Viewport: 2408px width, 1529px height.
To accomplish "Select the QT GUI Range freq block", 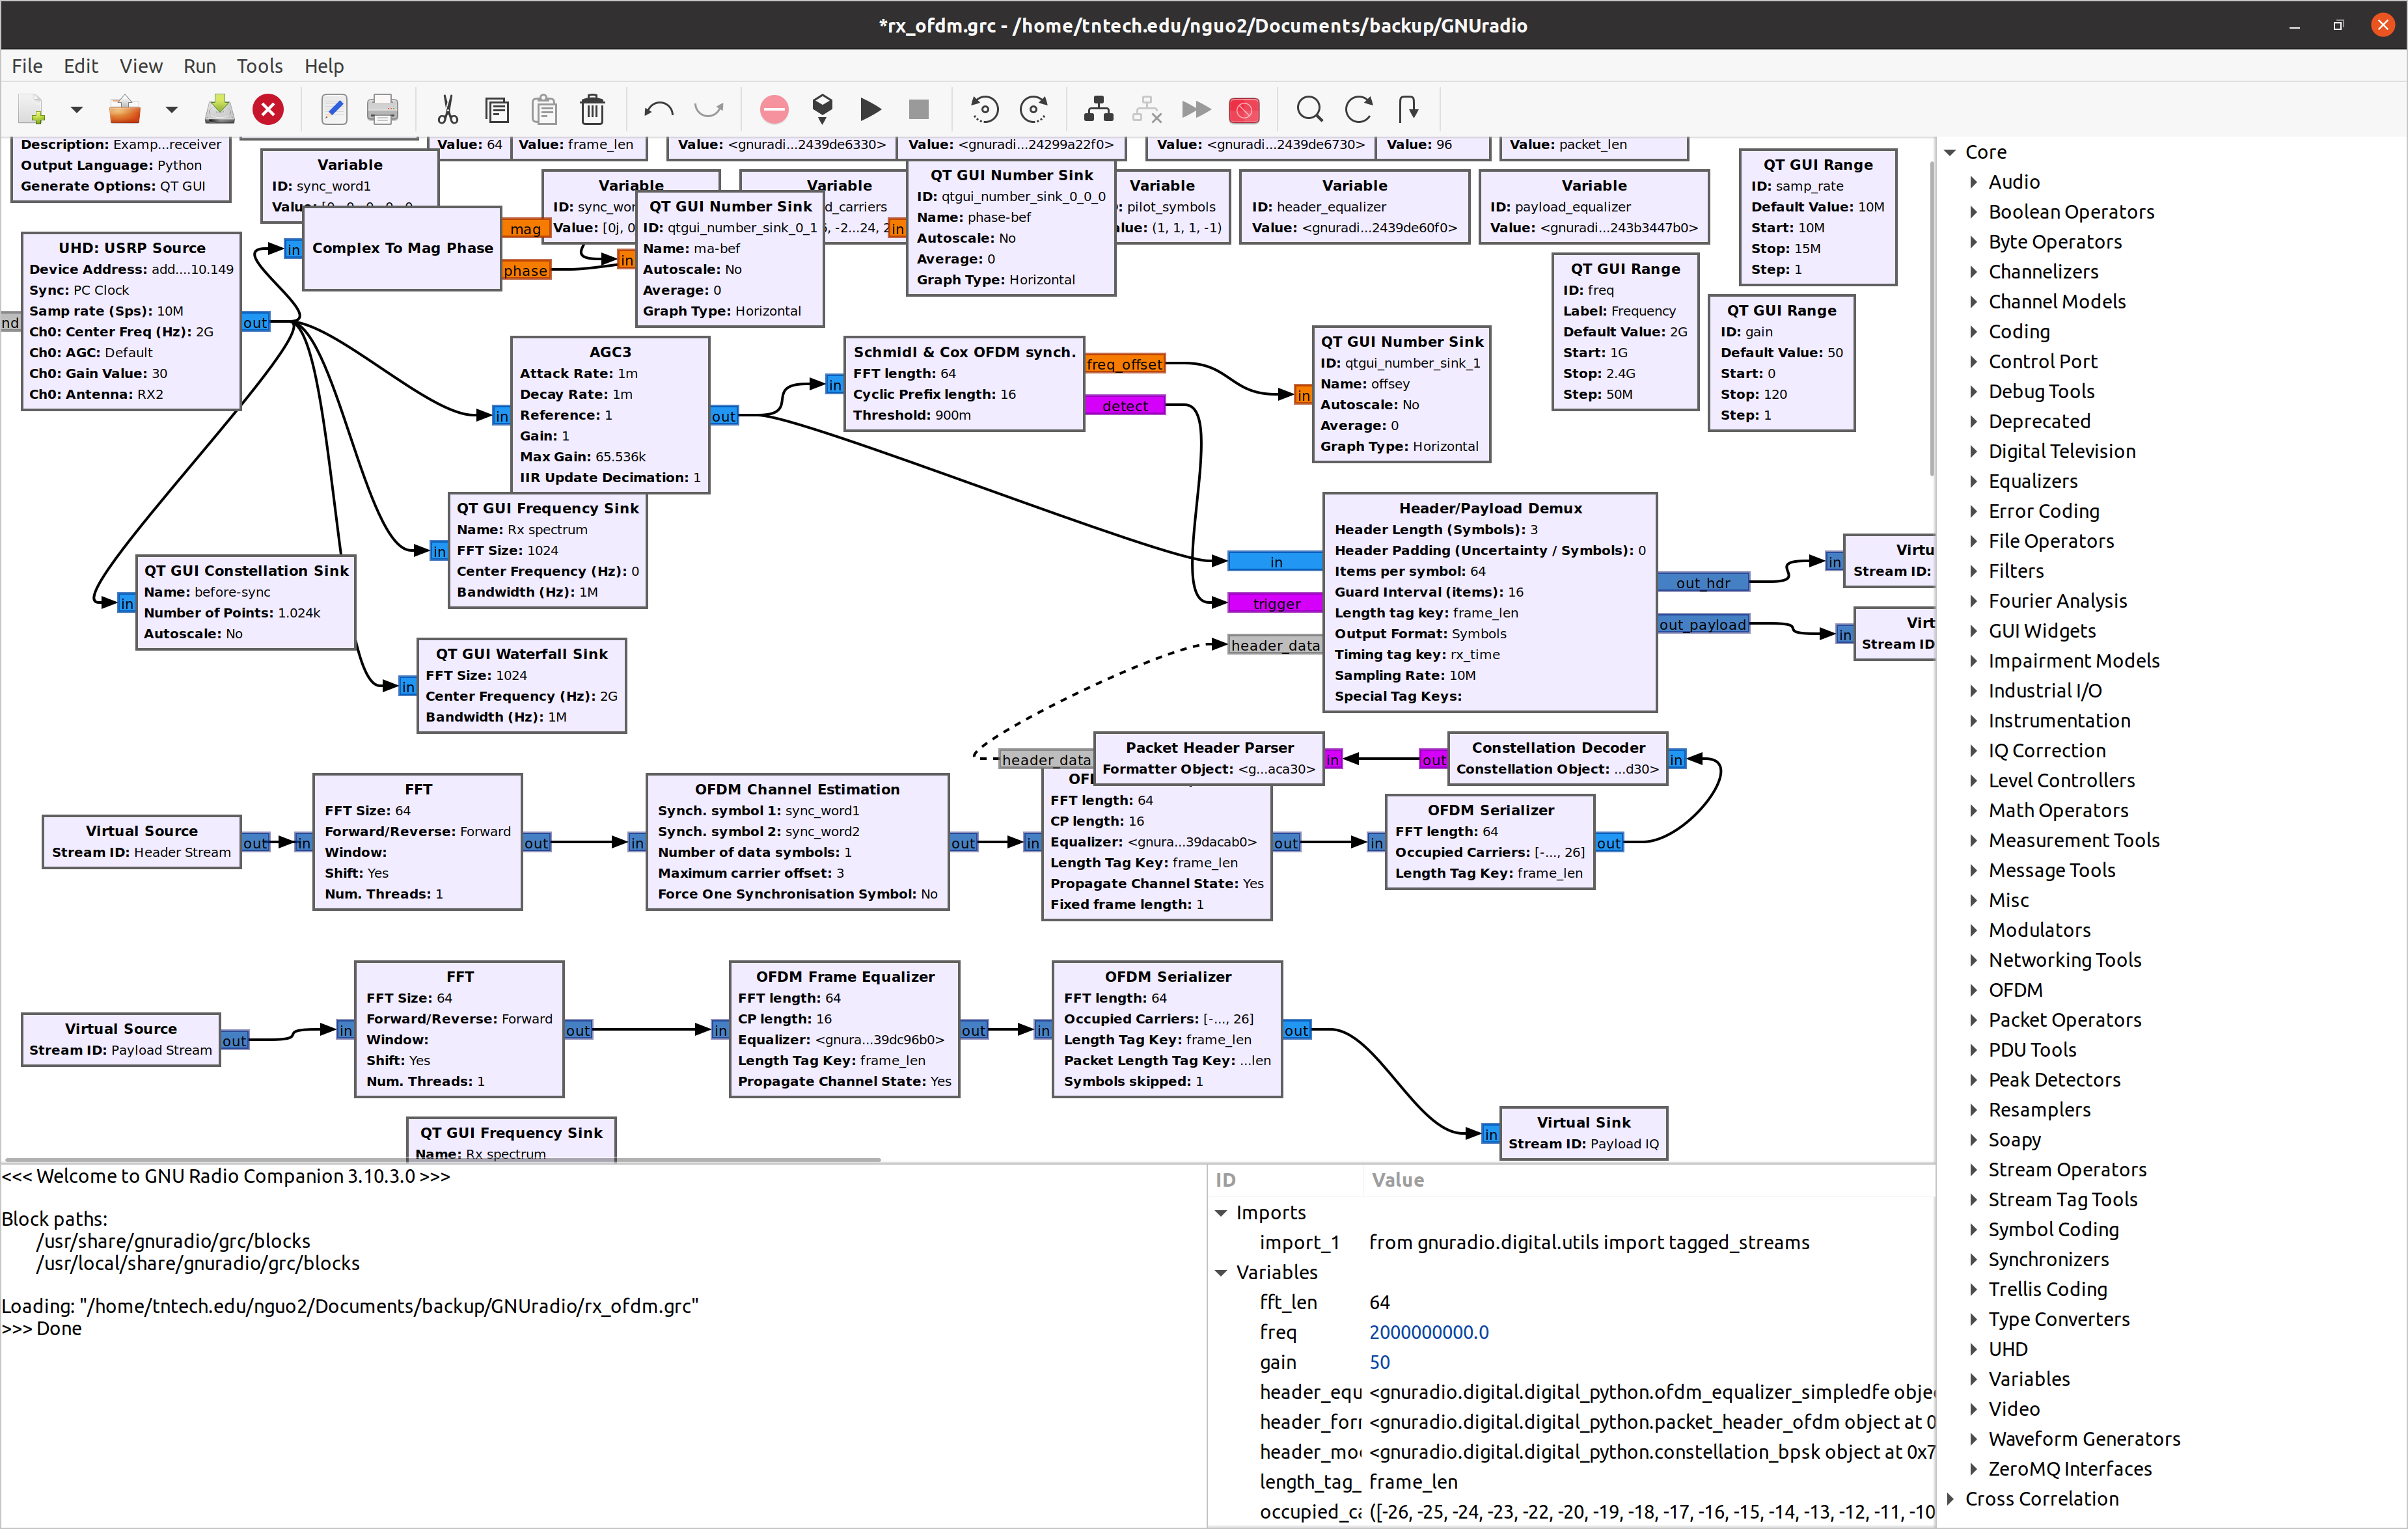I will point(1625,331).
